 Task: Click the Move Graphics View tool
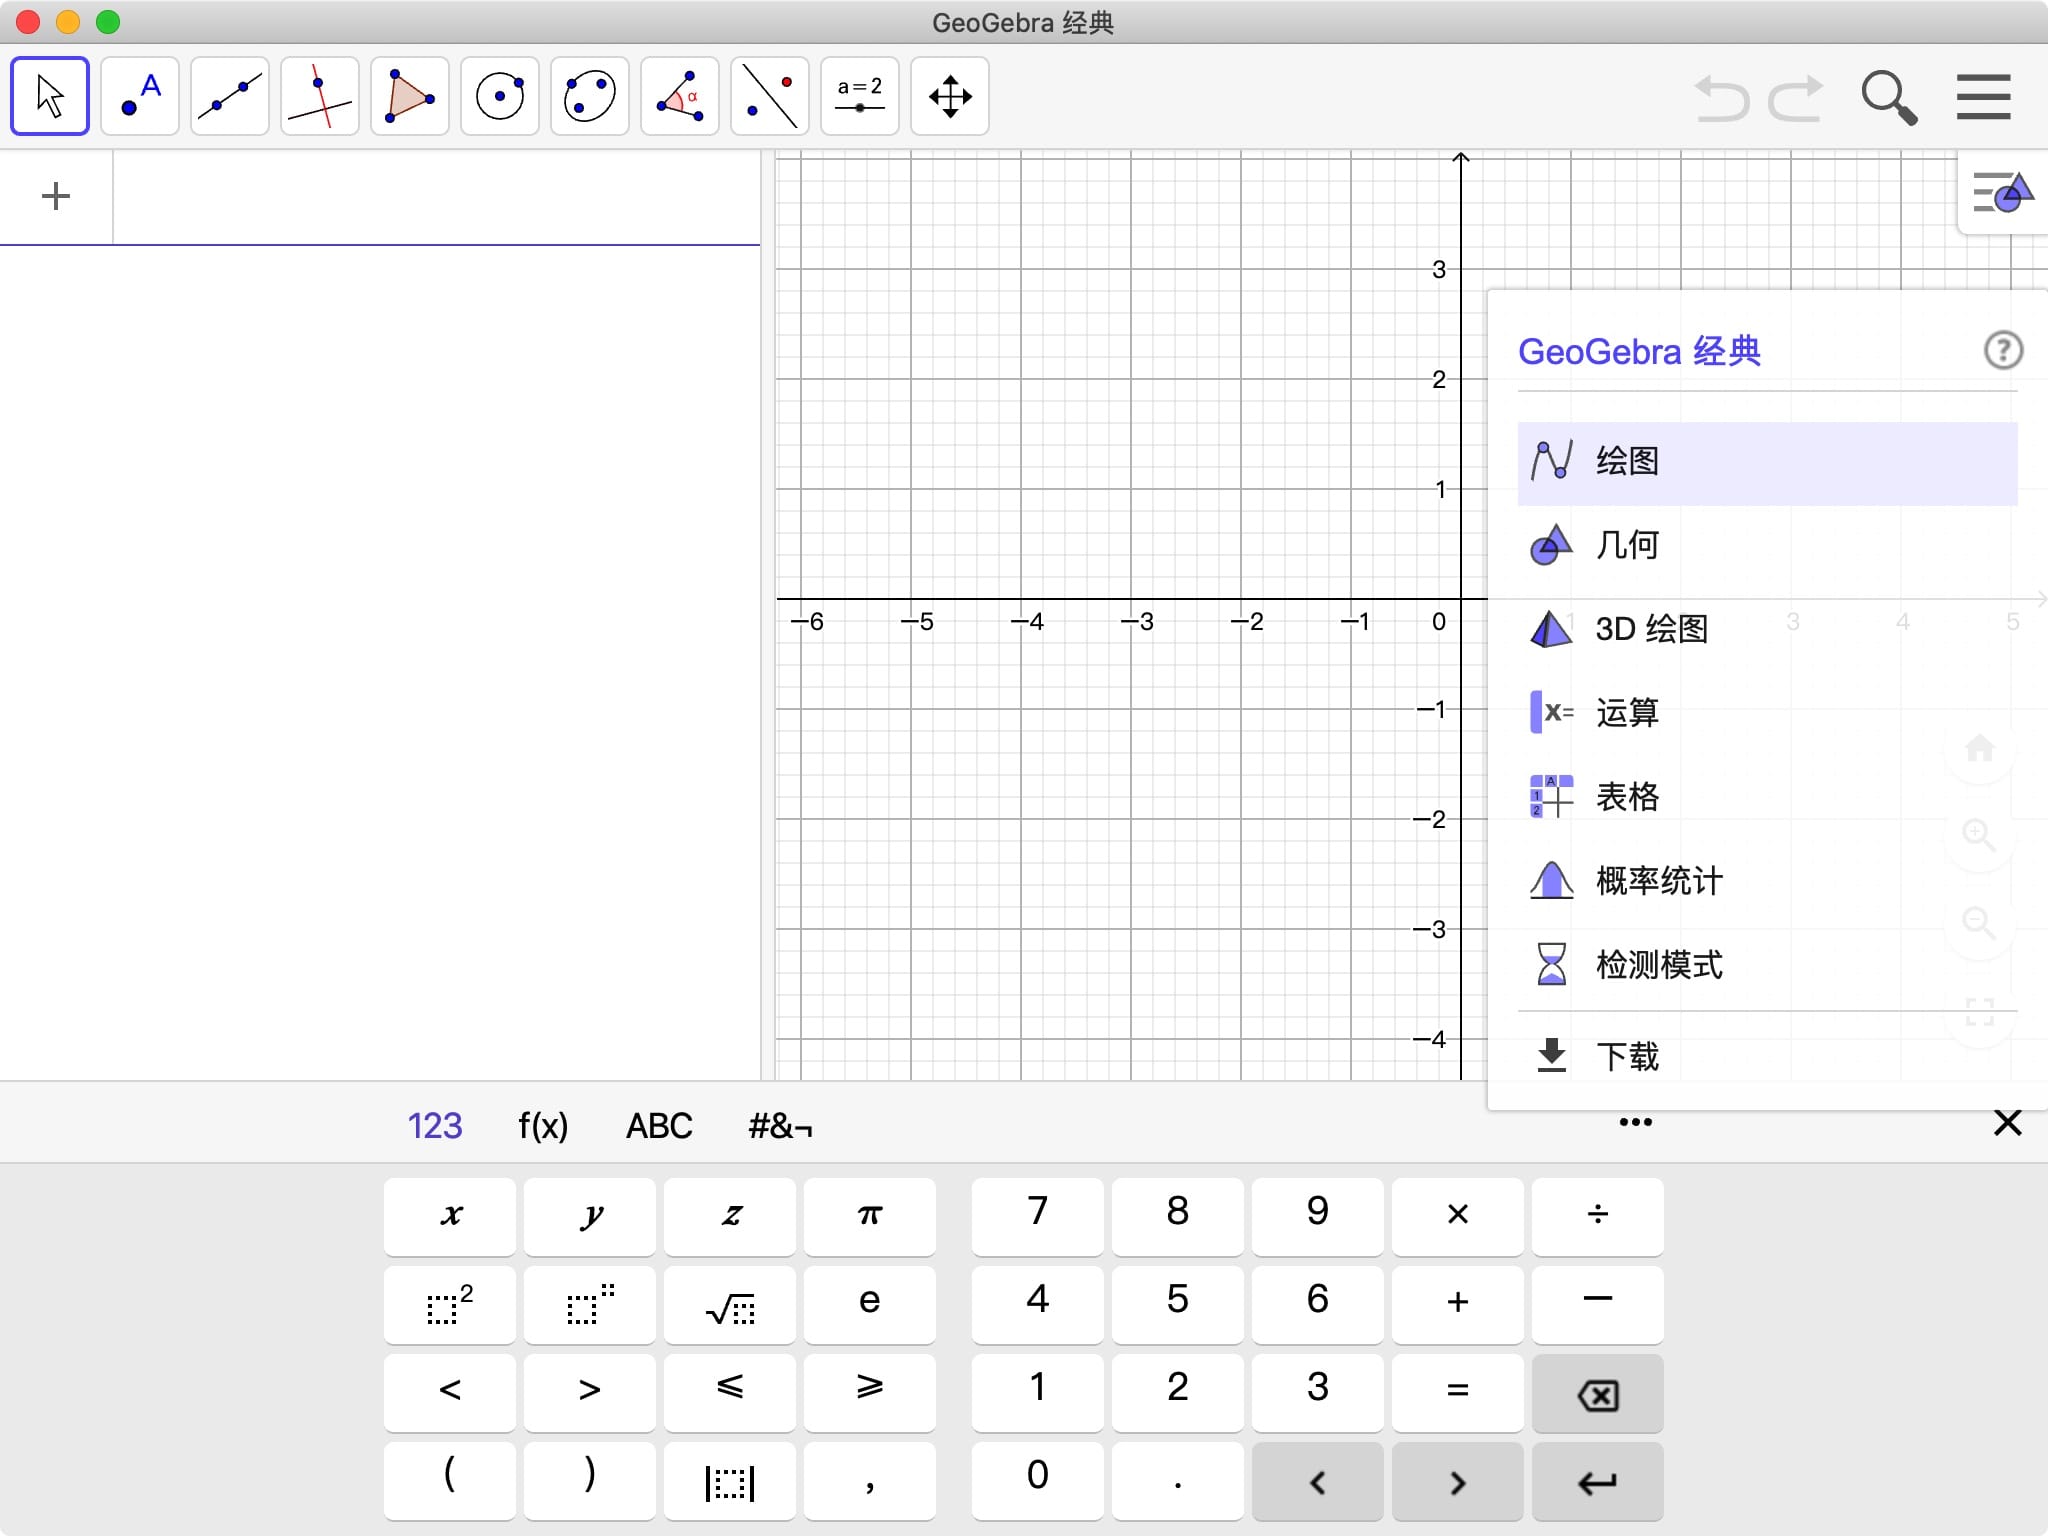[950, 97]
